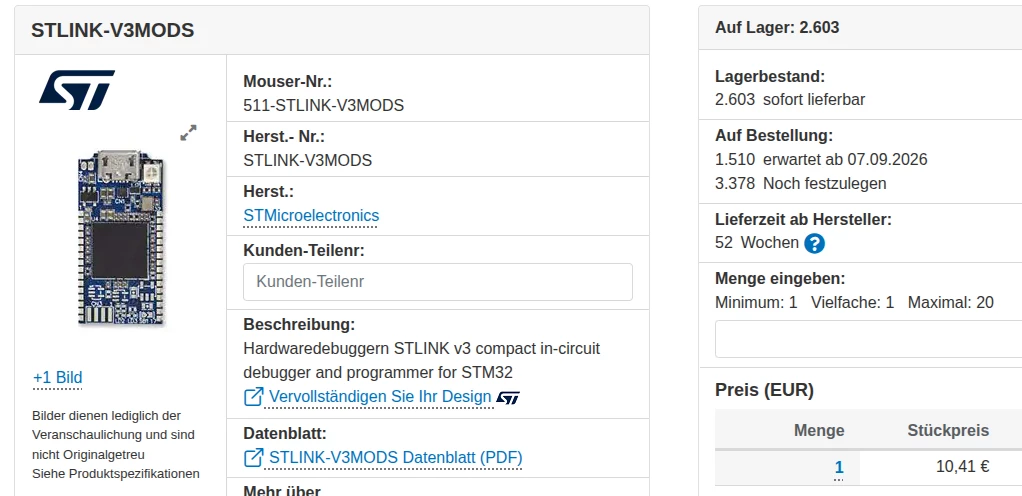Open the STMicroelectronics manufacturer link
Viewport: 1022px width, 496px height.
[311, 216]
